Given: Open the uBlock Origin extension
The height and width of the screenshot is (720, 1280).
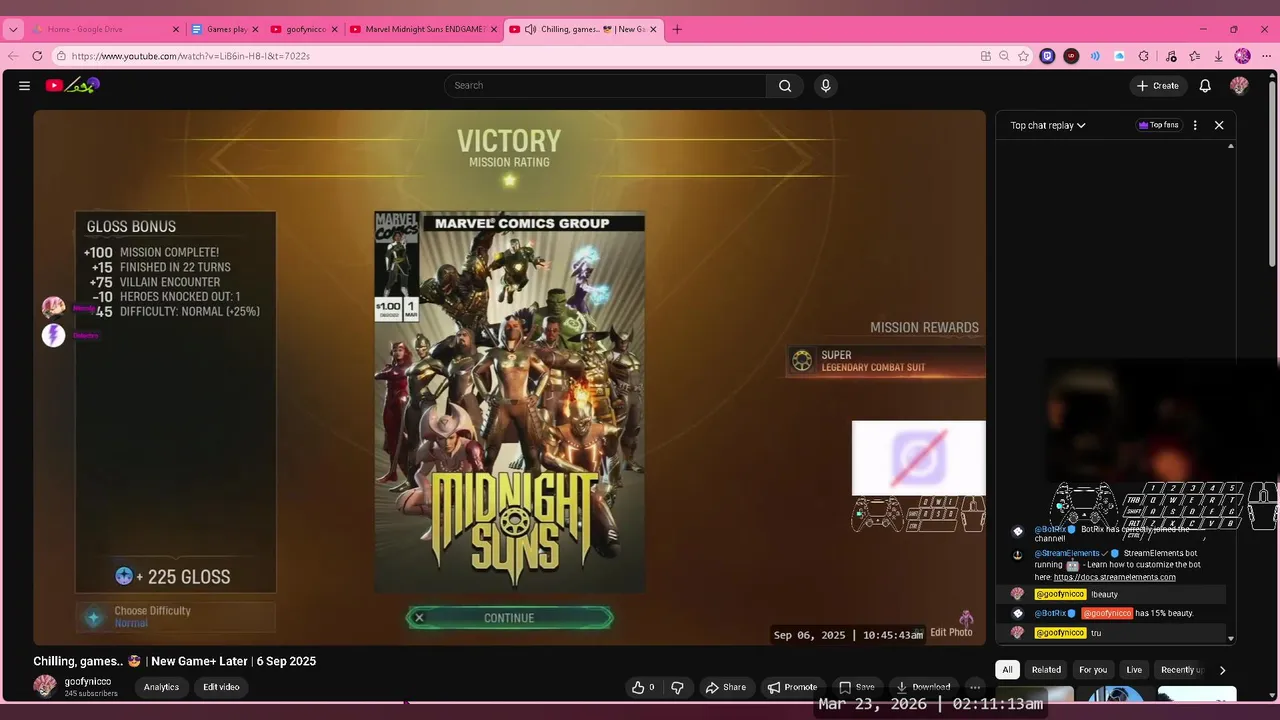Looking at the screenshot, I should (x=1071, y=56).
